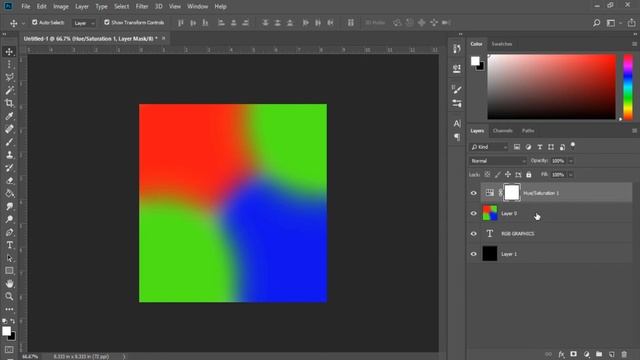Toggle lock transparent pixels
The image size is (640, 360).
click(487, 175)
